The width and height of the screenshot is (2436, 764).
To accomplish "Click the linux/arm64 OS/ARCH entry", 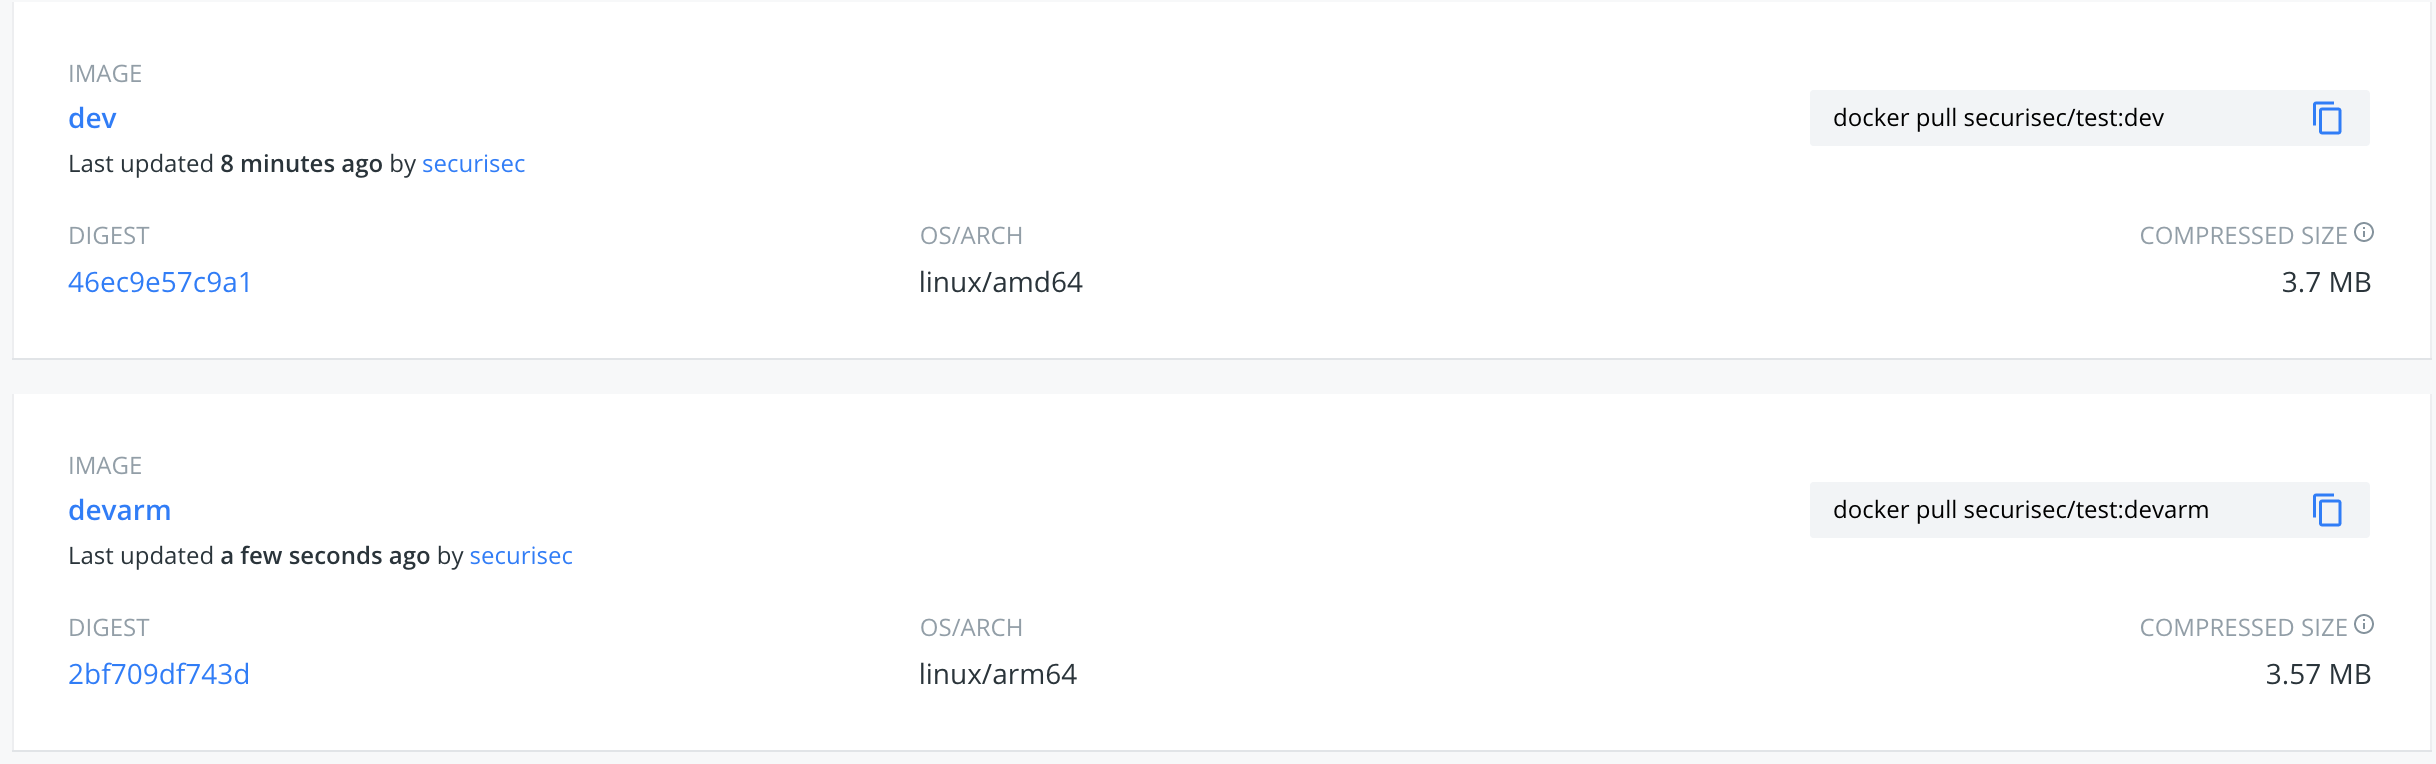I will point(999,674).
